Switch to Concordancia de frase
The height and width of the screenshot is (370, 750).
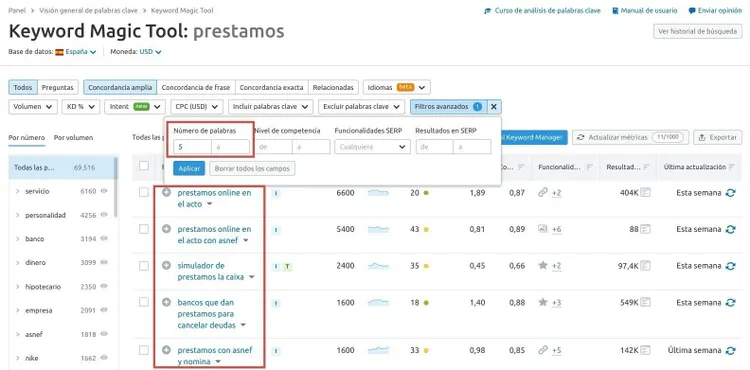pyautogui.click(x=196, y=87)
